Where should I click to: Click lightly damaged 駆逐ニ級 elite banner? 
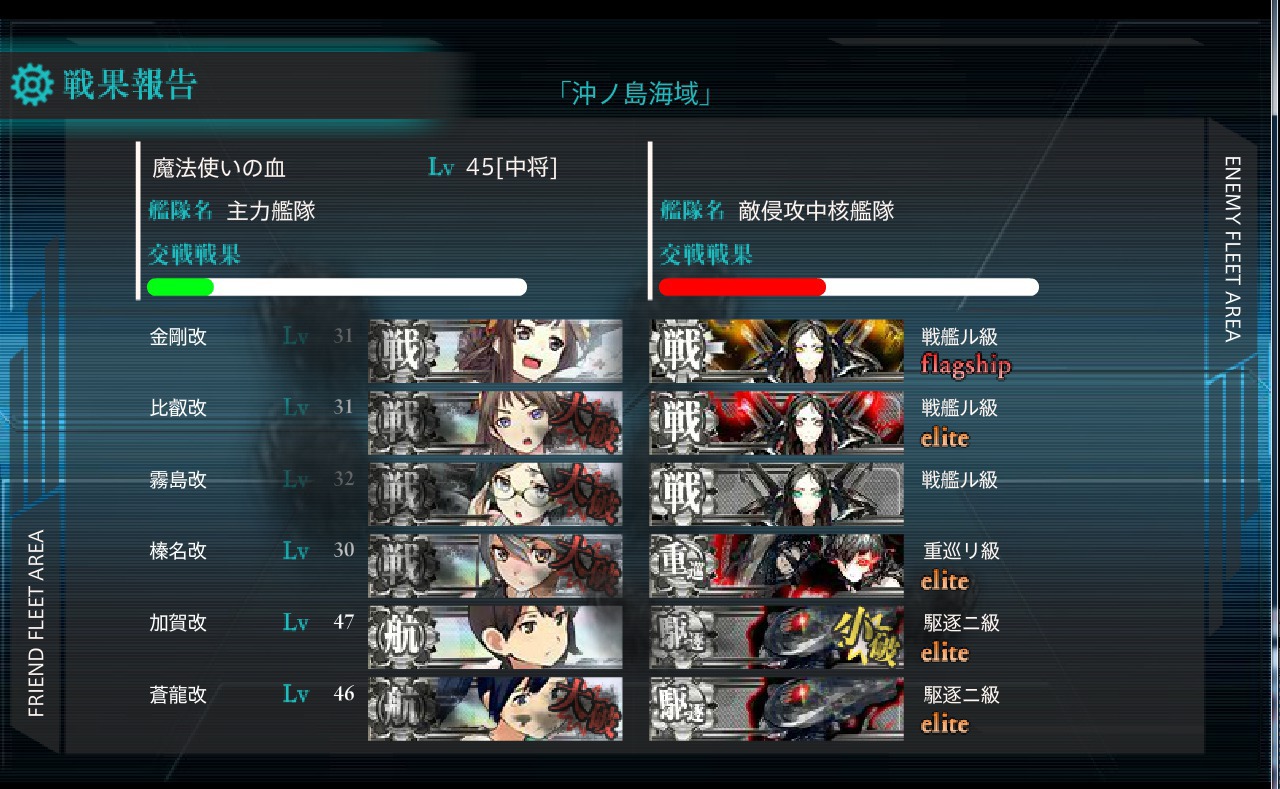[777, 637]
